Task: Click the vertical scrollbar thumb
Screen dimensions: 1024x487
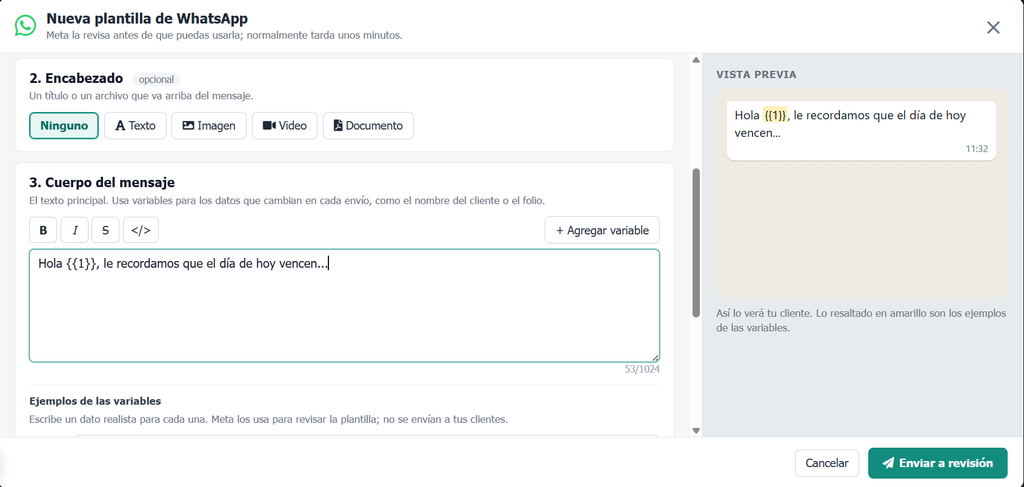Action: 696,243
